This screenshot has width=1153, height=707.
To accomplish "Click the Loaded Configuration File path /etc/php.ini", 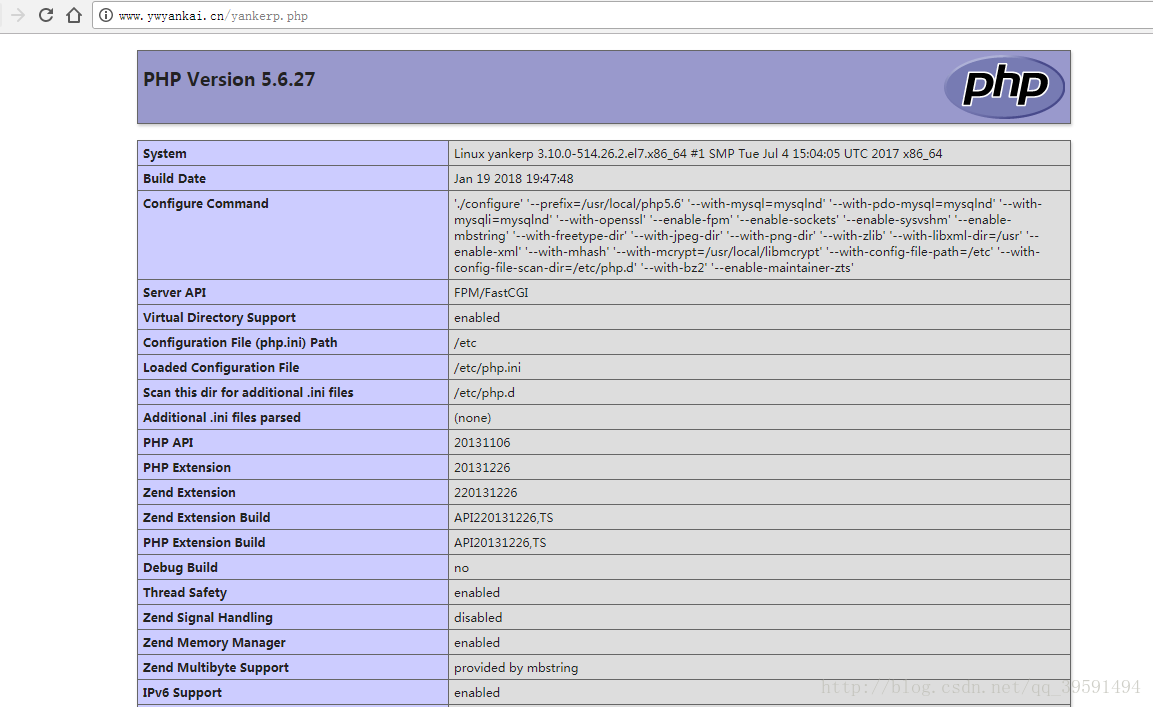I will pyautogui.click(x=487, y=368).
